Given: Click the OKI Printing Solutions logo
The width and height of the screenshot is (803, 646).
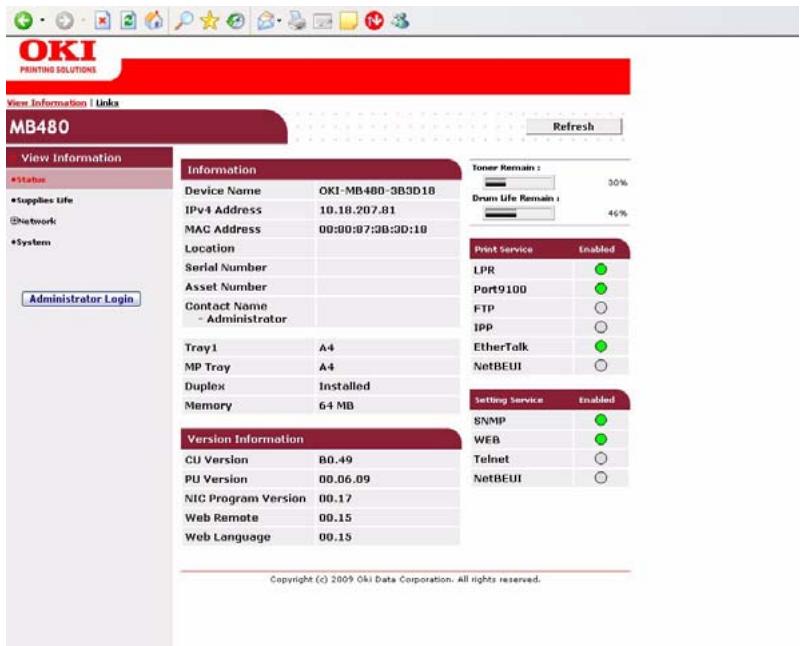Looking at the screenshot, I should 58,56.
